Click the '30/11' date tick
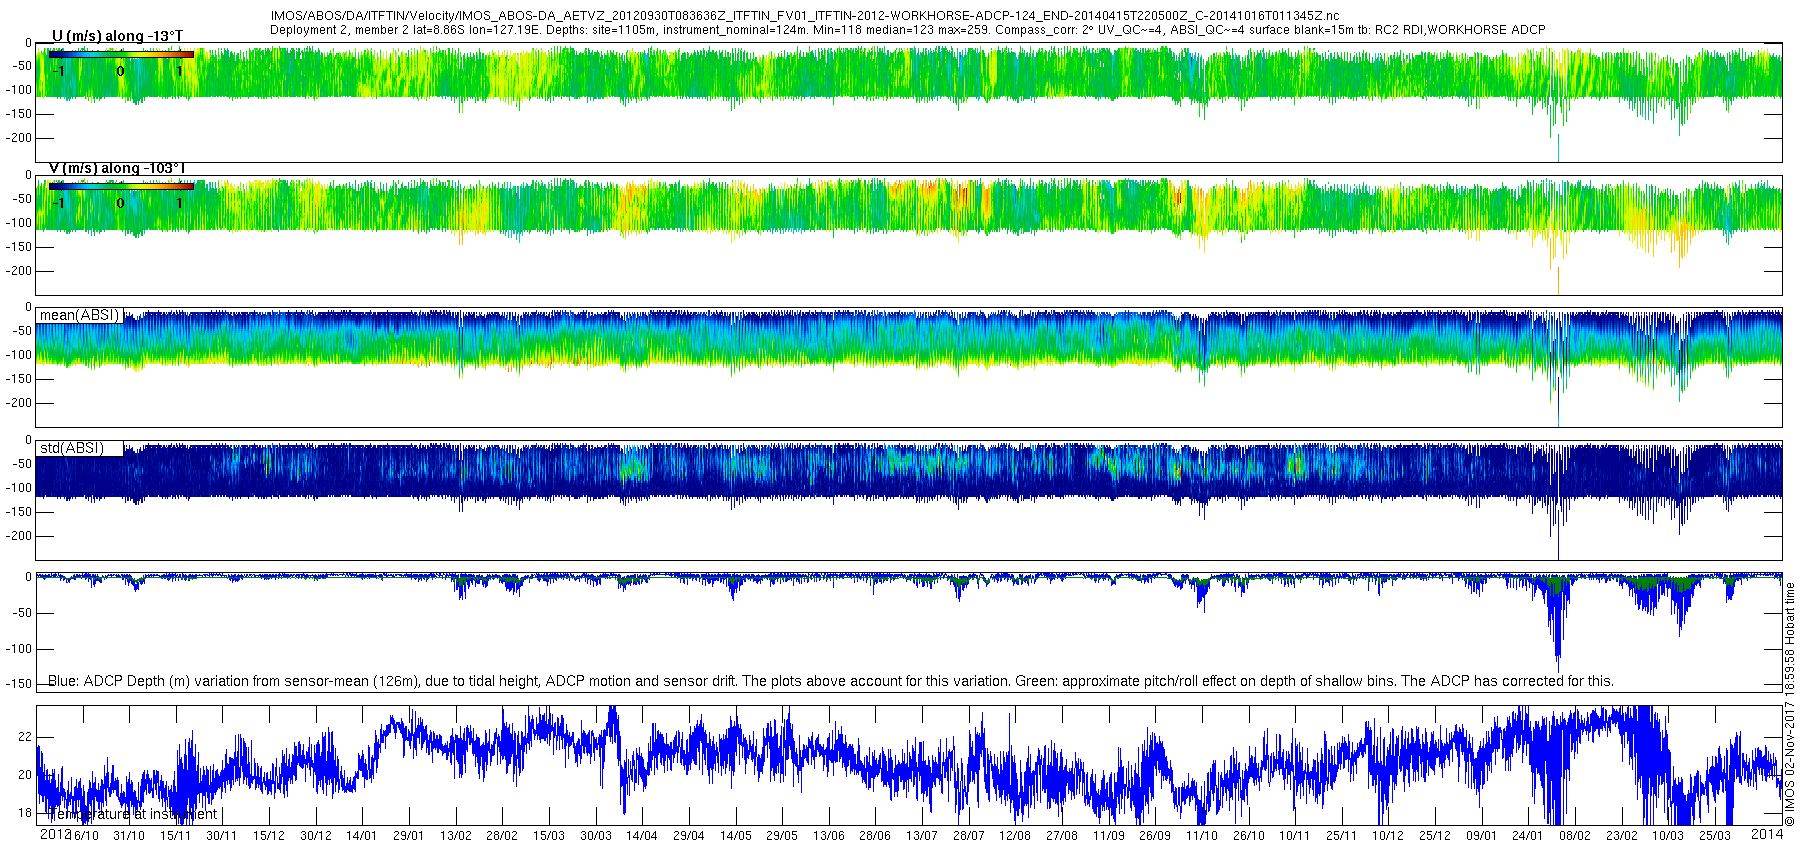1800x850 pixels. click(222, 836)
